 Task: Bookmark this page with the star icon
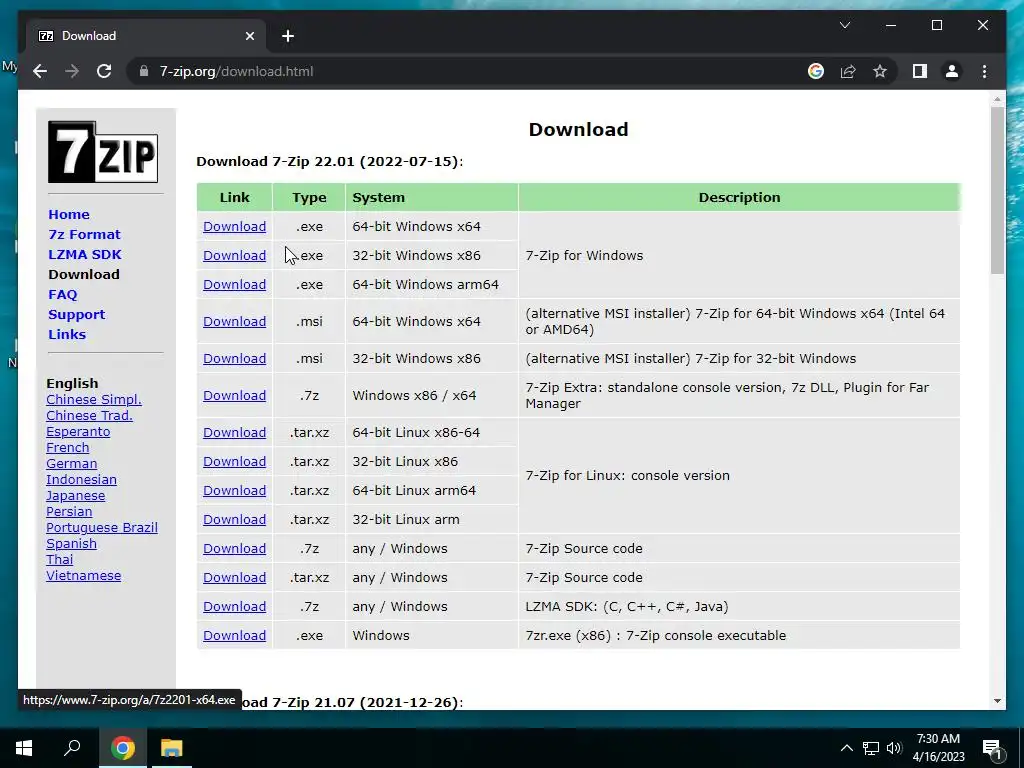pos(880,71)
